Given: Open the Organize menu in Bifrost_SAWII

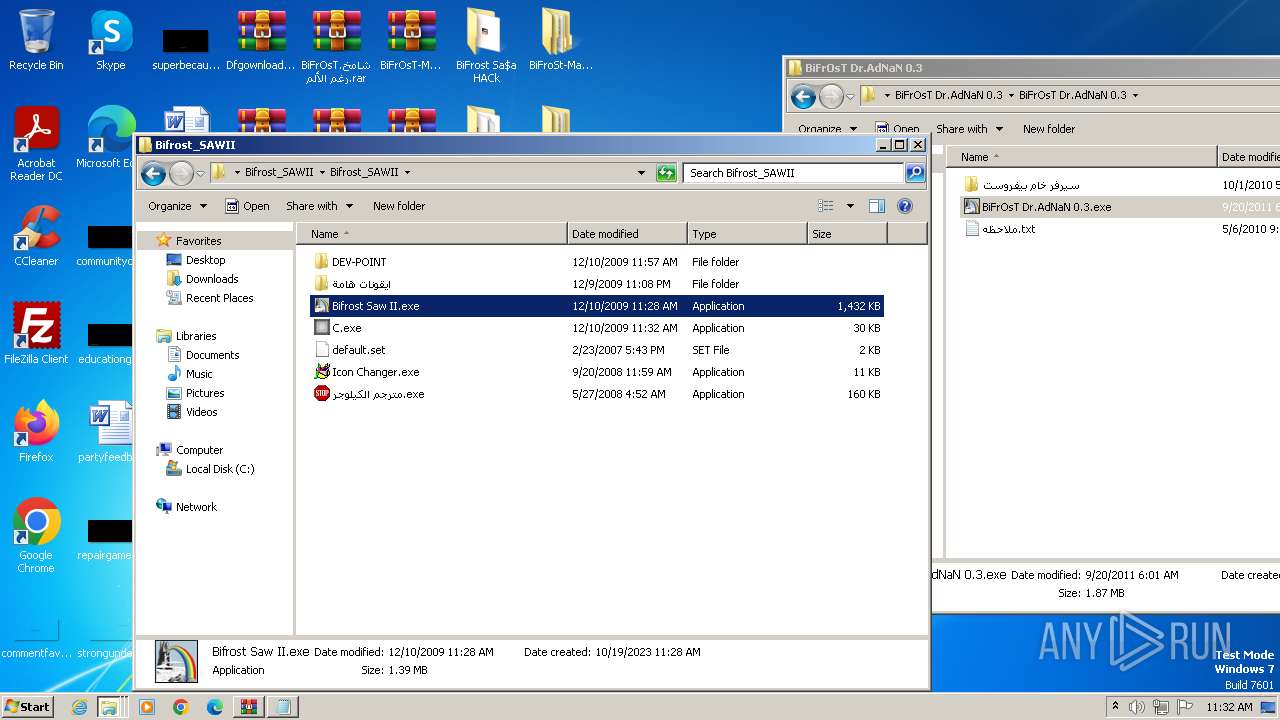Looking at the screenshot, I should click(177, 206).
